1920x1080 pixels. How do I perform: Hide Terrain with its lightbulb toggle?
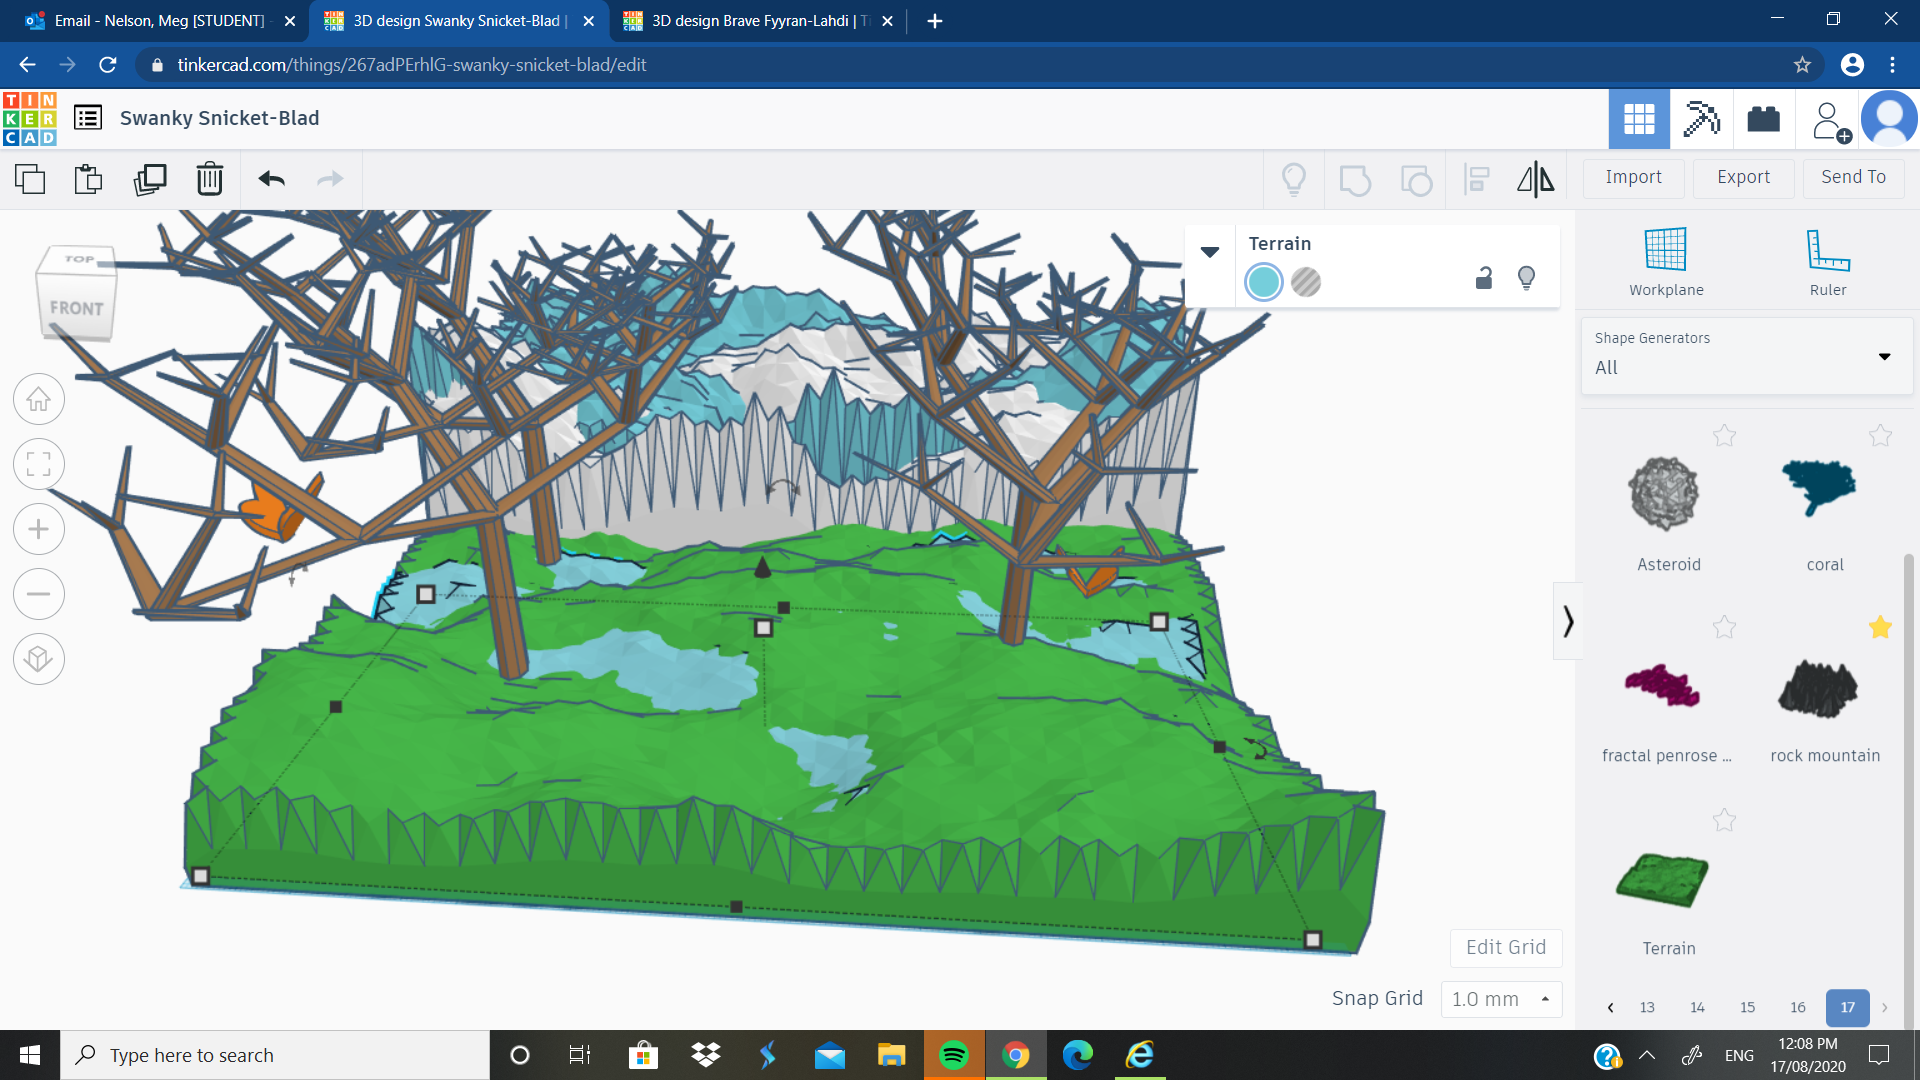1526,279
